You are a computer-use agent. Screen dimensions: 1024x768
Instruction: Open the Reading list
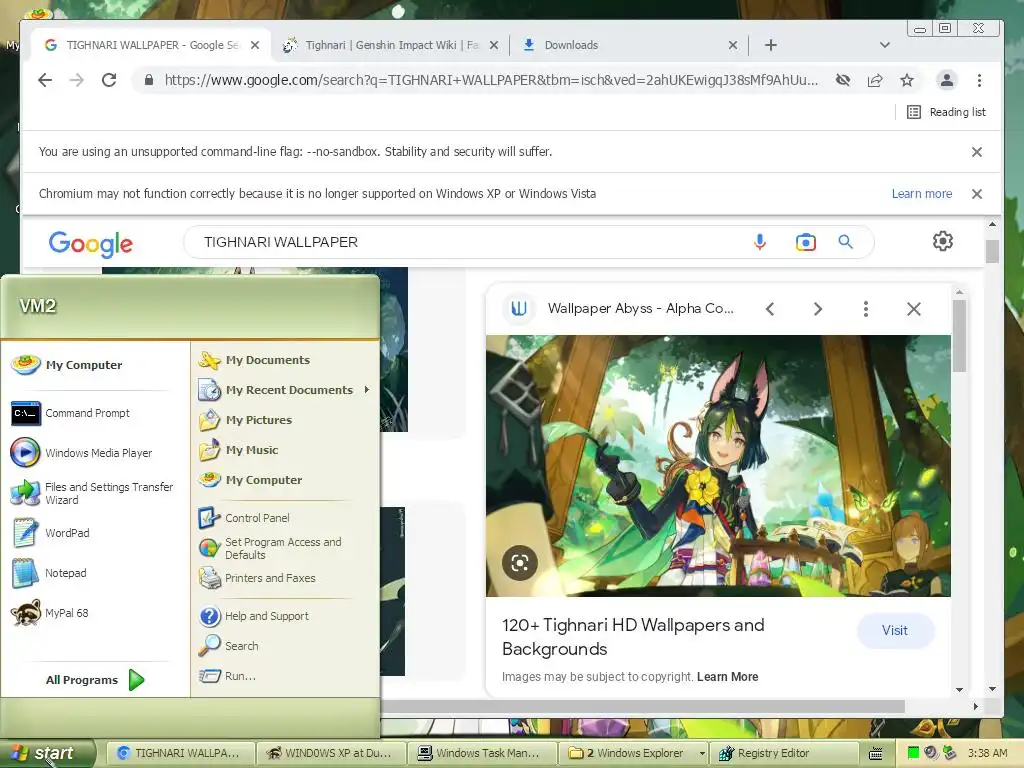946,112
